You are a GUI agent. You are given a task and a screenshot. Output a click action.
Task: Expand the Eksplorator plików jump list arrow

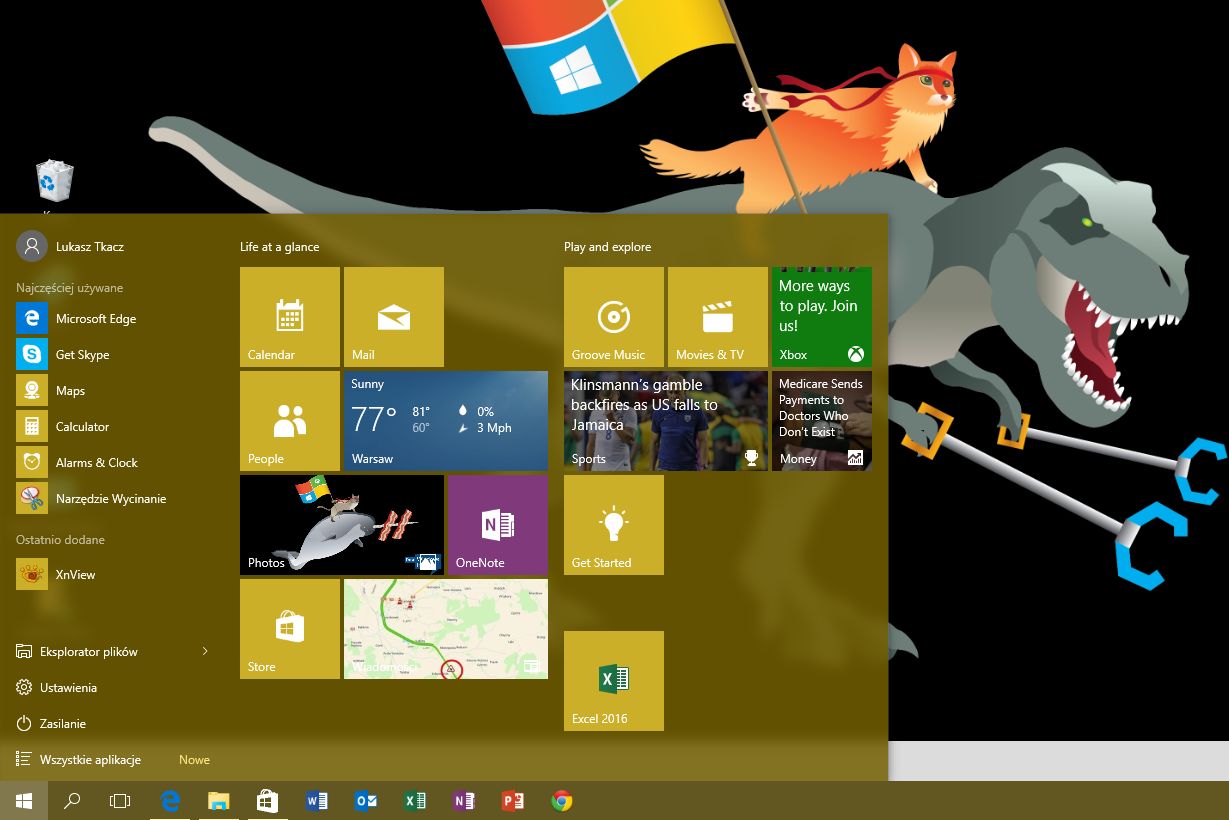205,651
